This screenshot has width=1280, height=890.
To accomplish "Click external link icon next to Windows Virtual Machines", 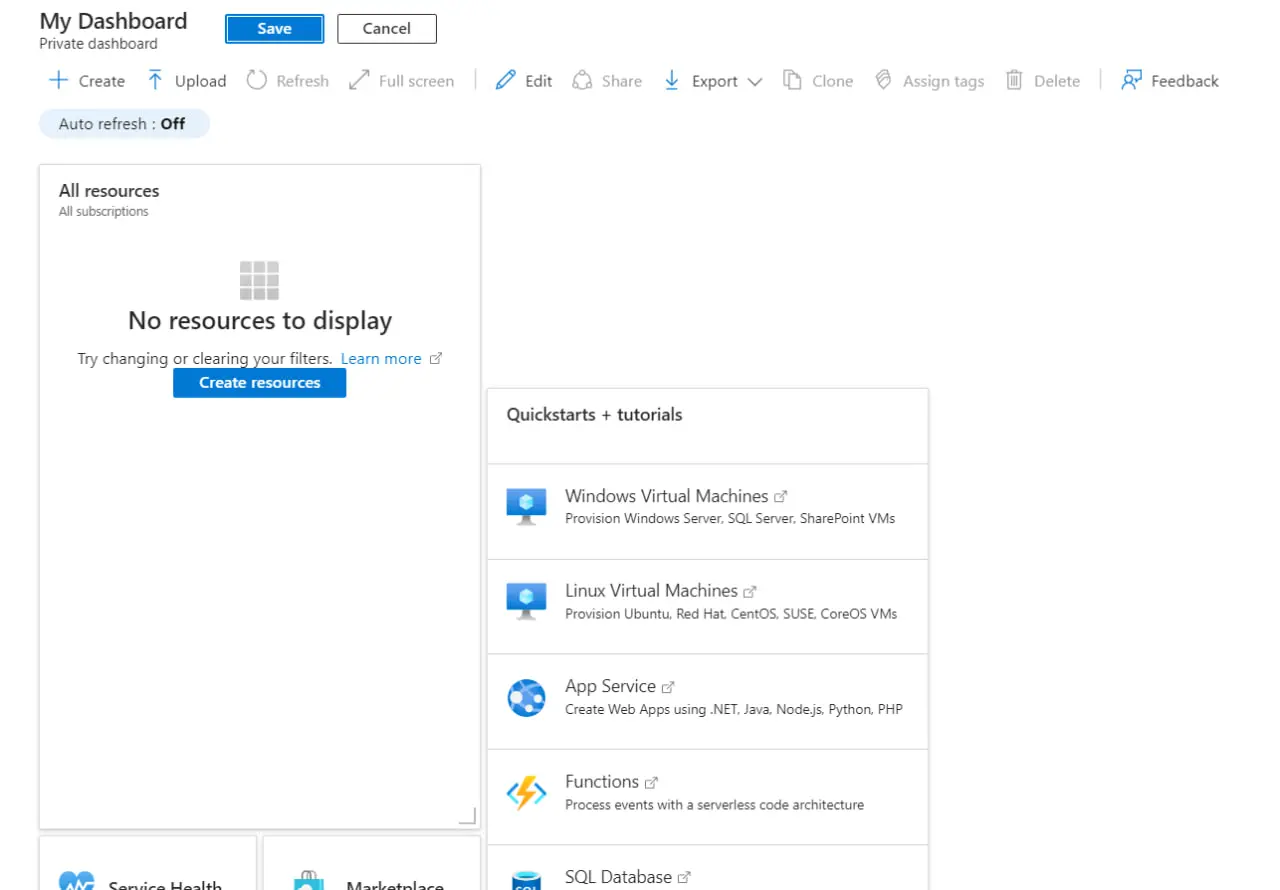I will (x=781, y=496).
